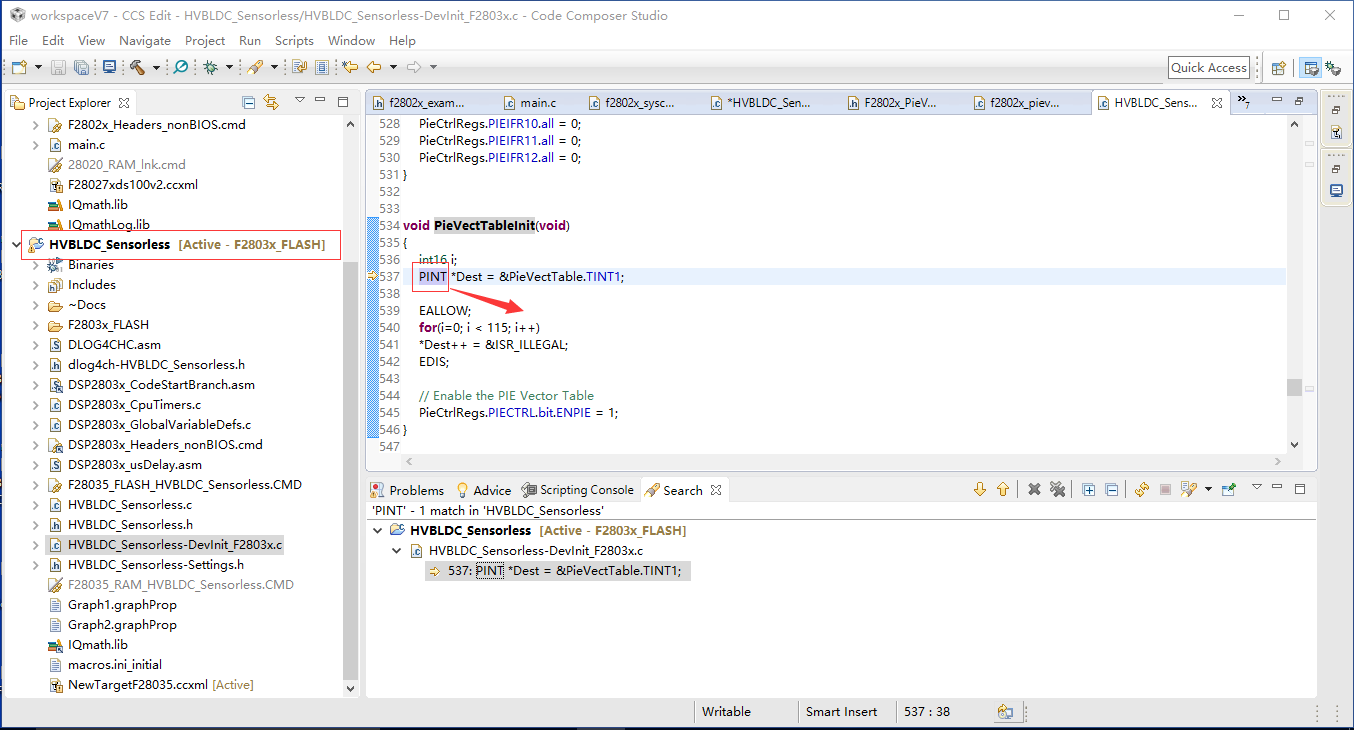Switch to the CCS Debug perspective icon

(1333, 68)
